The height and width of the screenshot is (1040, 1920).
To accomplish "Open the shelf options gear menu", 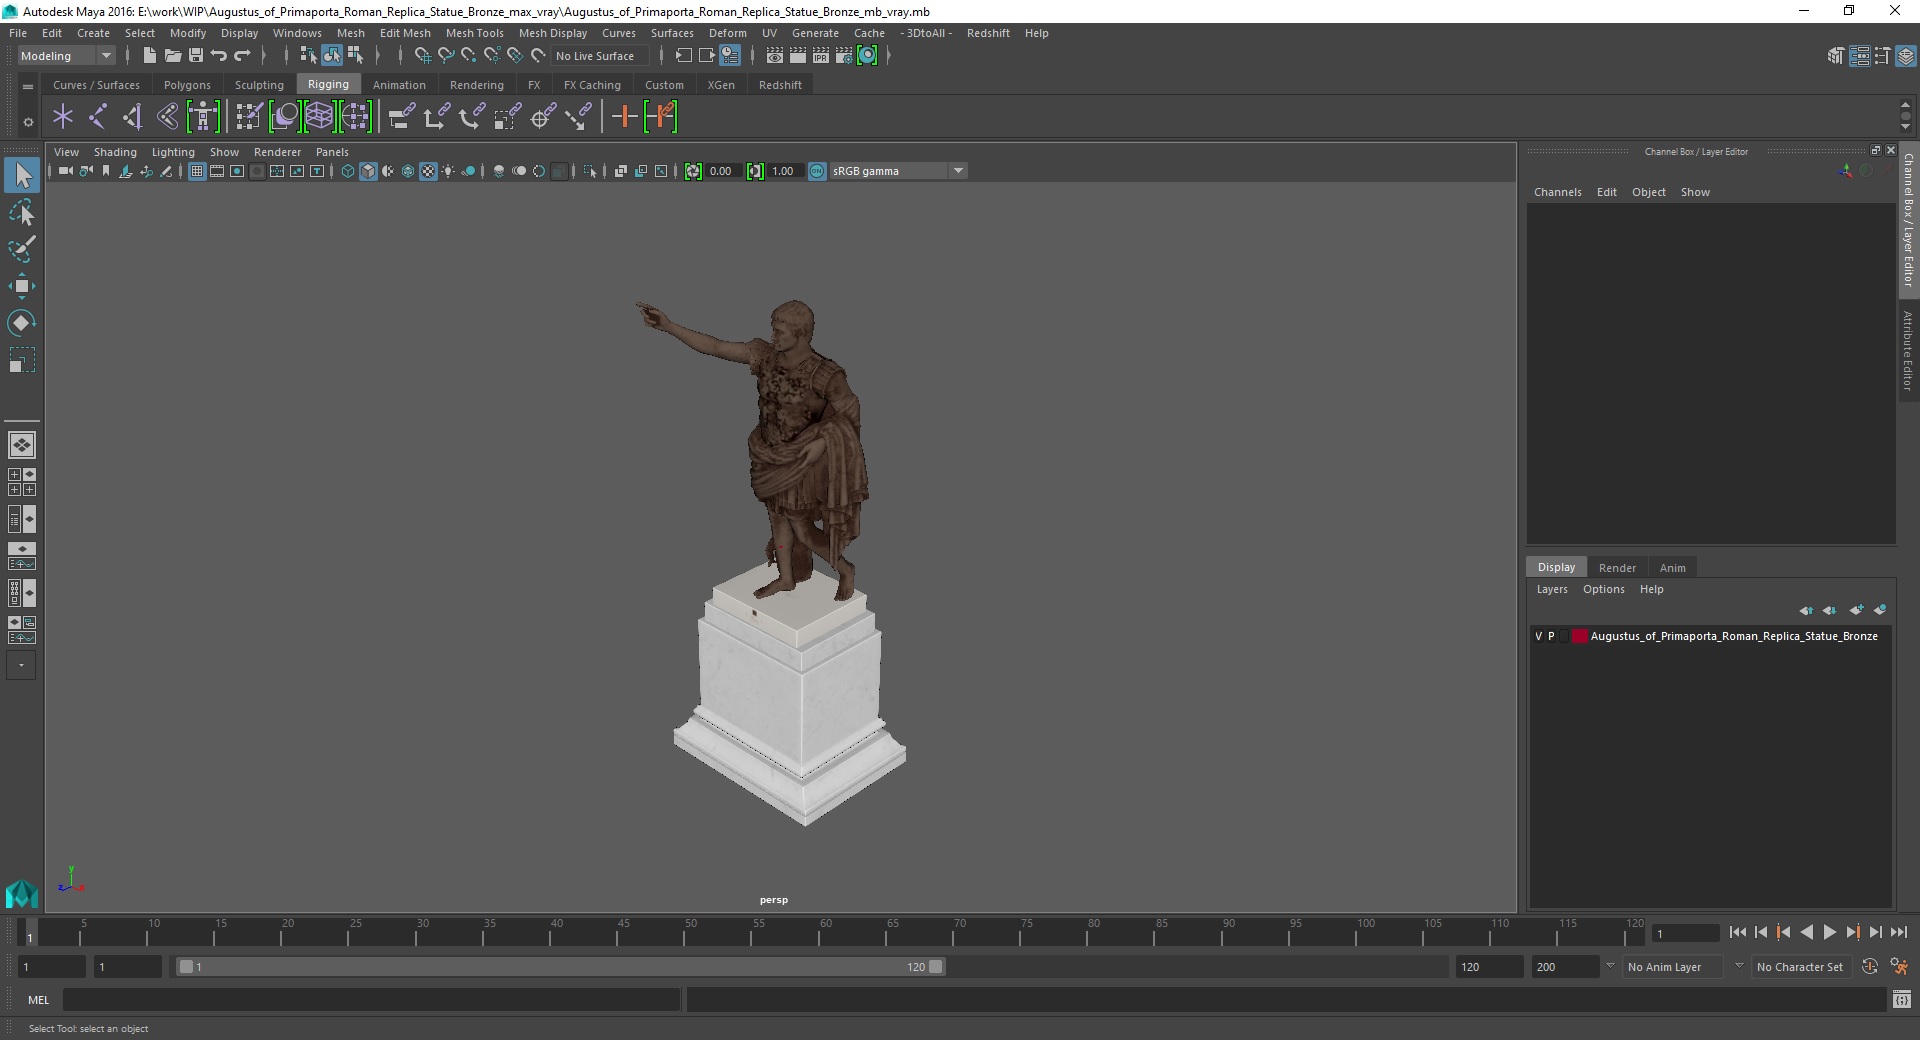I will click(x=28, y=122).
